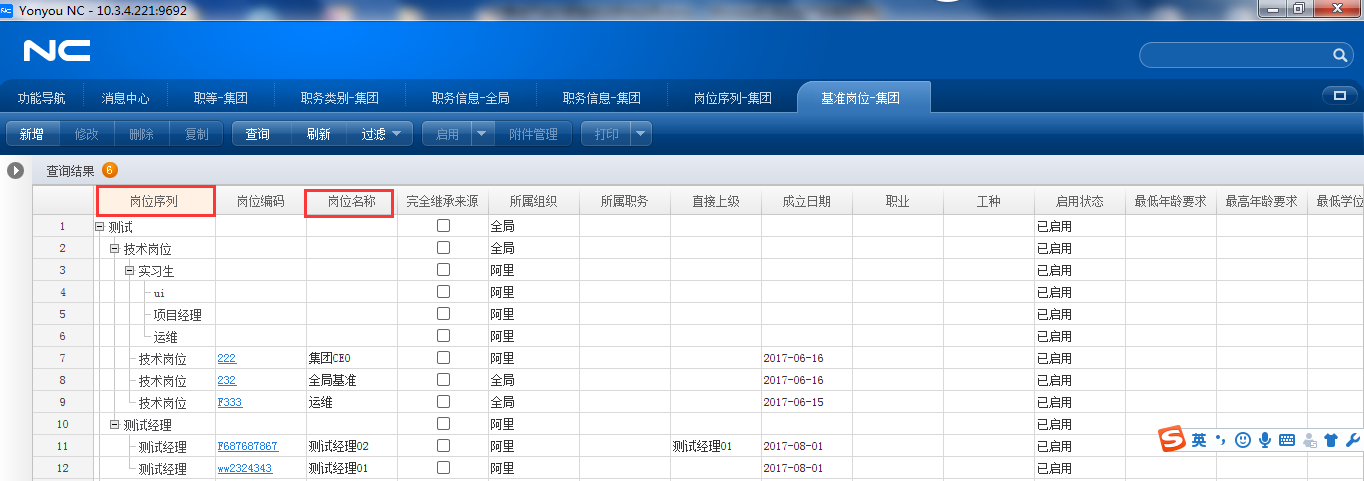The image size is (1364, 481).
Task: Check 完全继承来源 box in ui row
Action: pyautogui.click(x=443, y=292)
